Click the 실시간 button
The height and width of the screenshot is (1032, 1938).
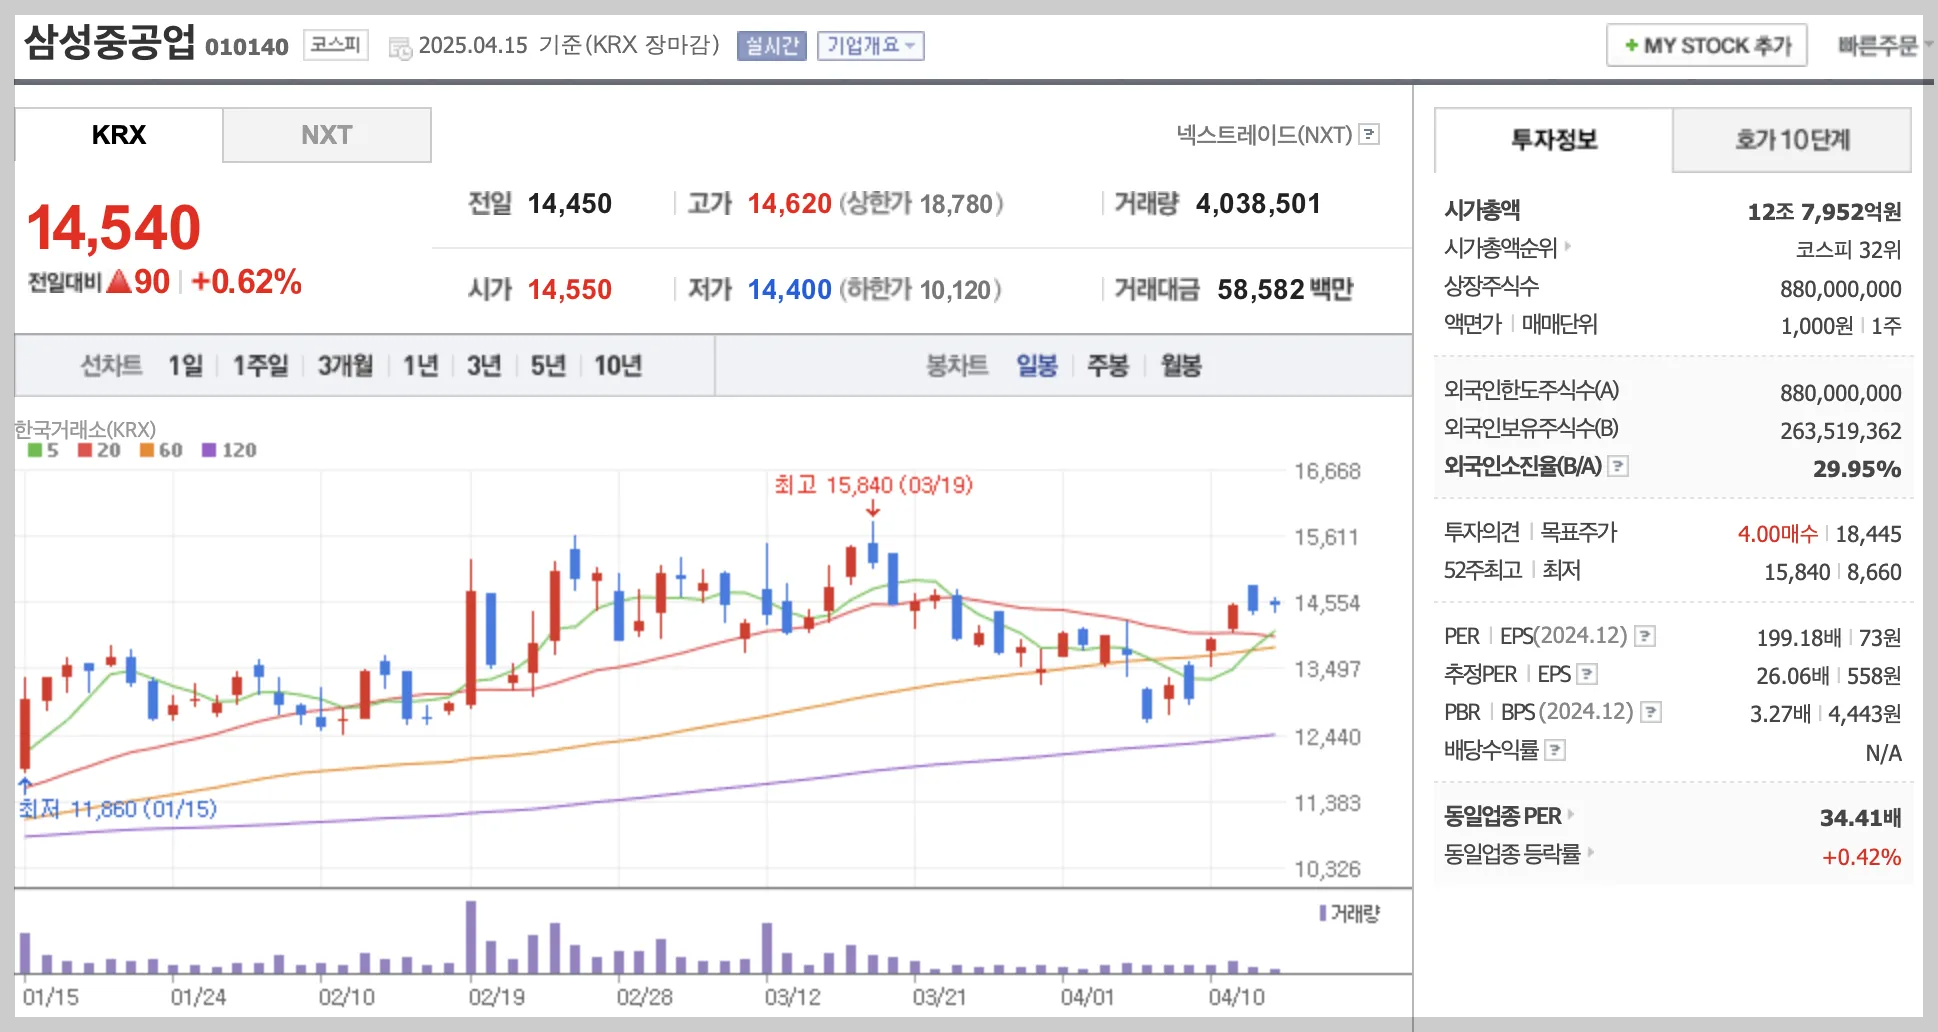tap(771, 46)
